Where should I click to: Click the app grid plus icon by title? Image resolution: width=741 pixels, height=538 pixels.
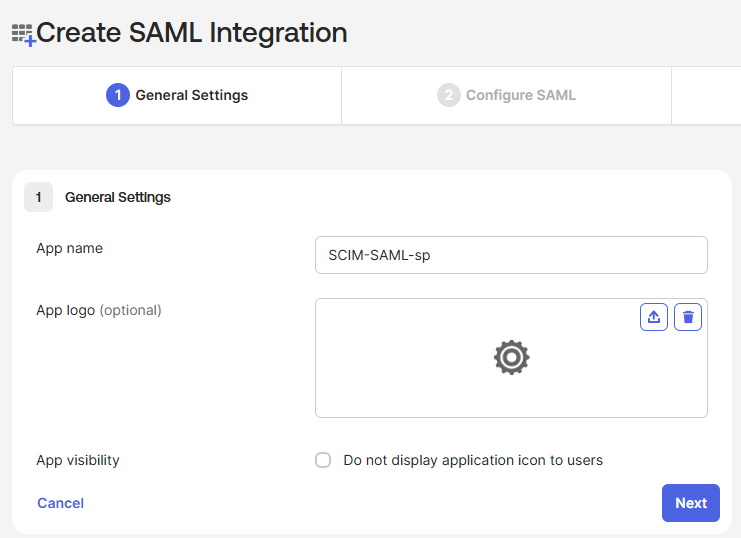(x=24, y=35)
